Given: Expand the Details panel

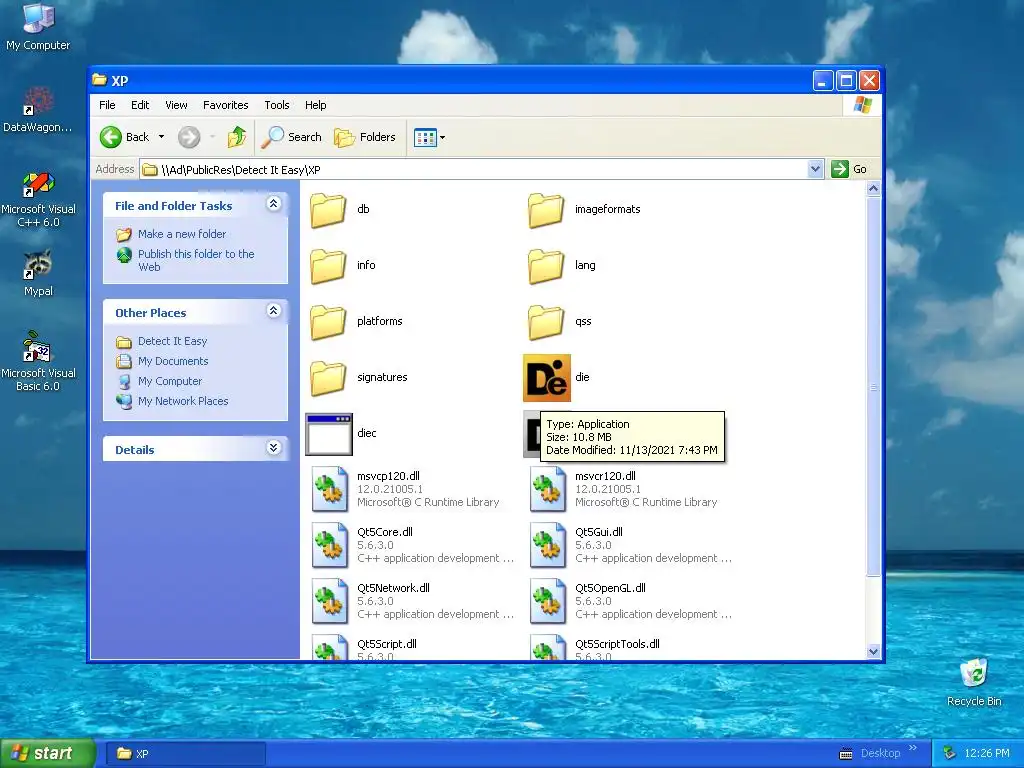Looking at the screenshot, I should (x=274, y=448).
